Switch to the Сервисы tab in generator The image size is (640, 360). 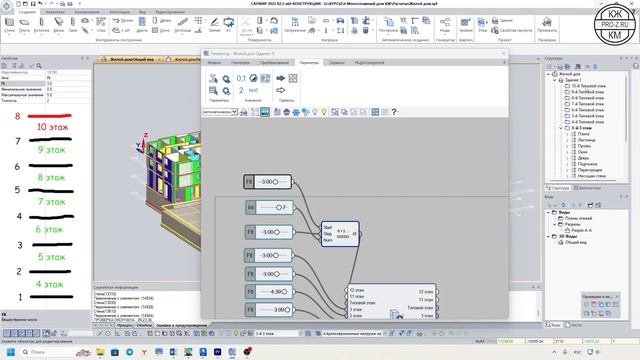(337, 62)
